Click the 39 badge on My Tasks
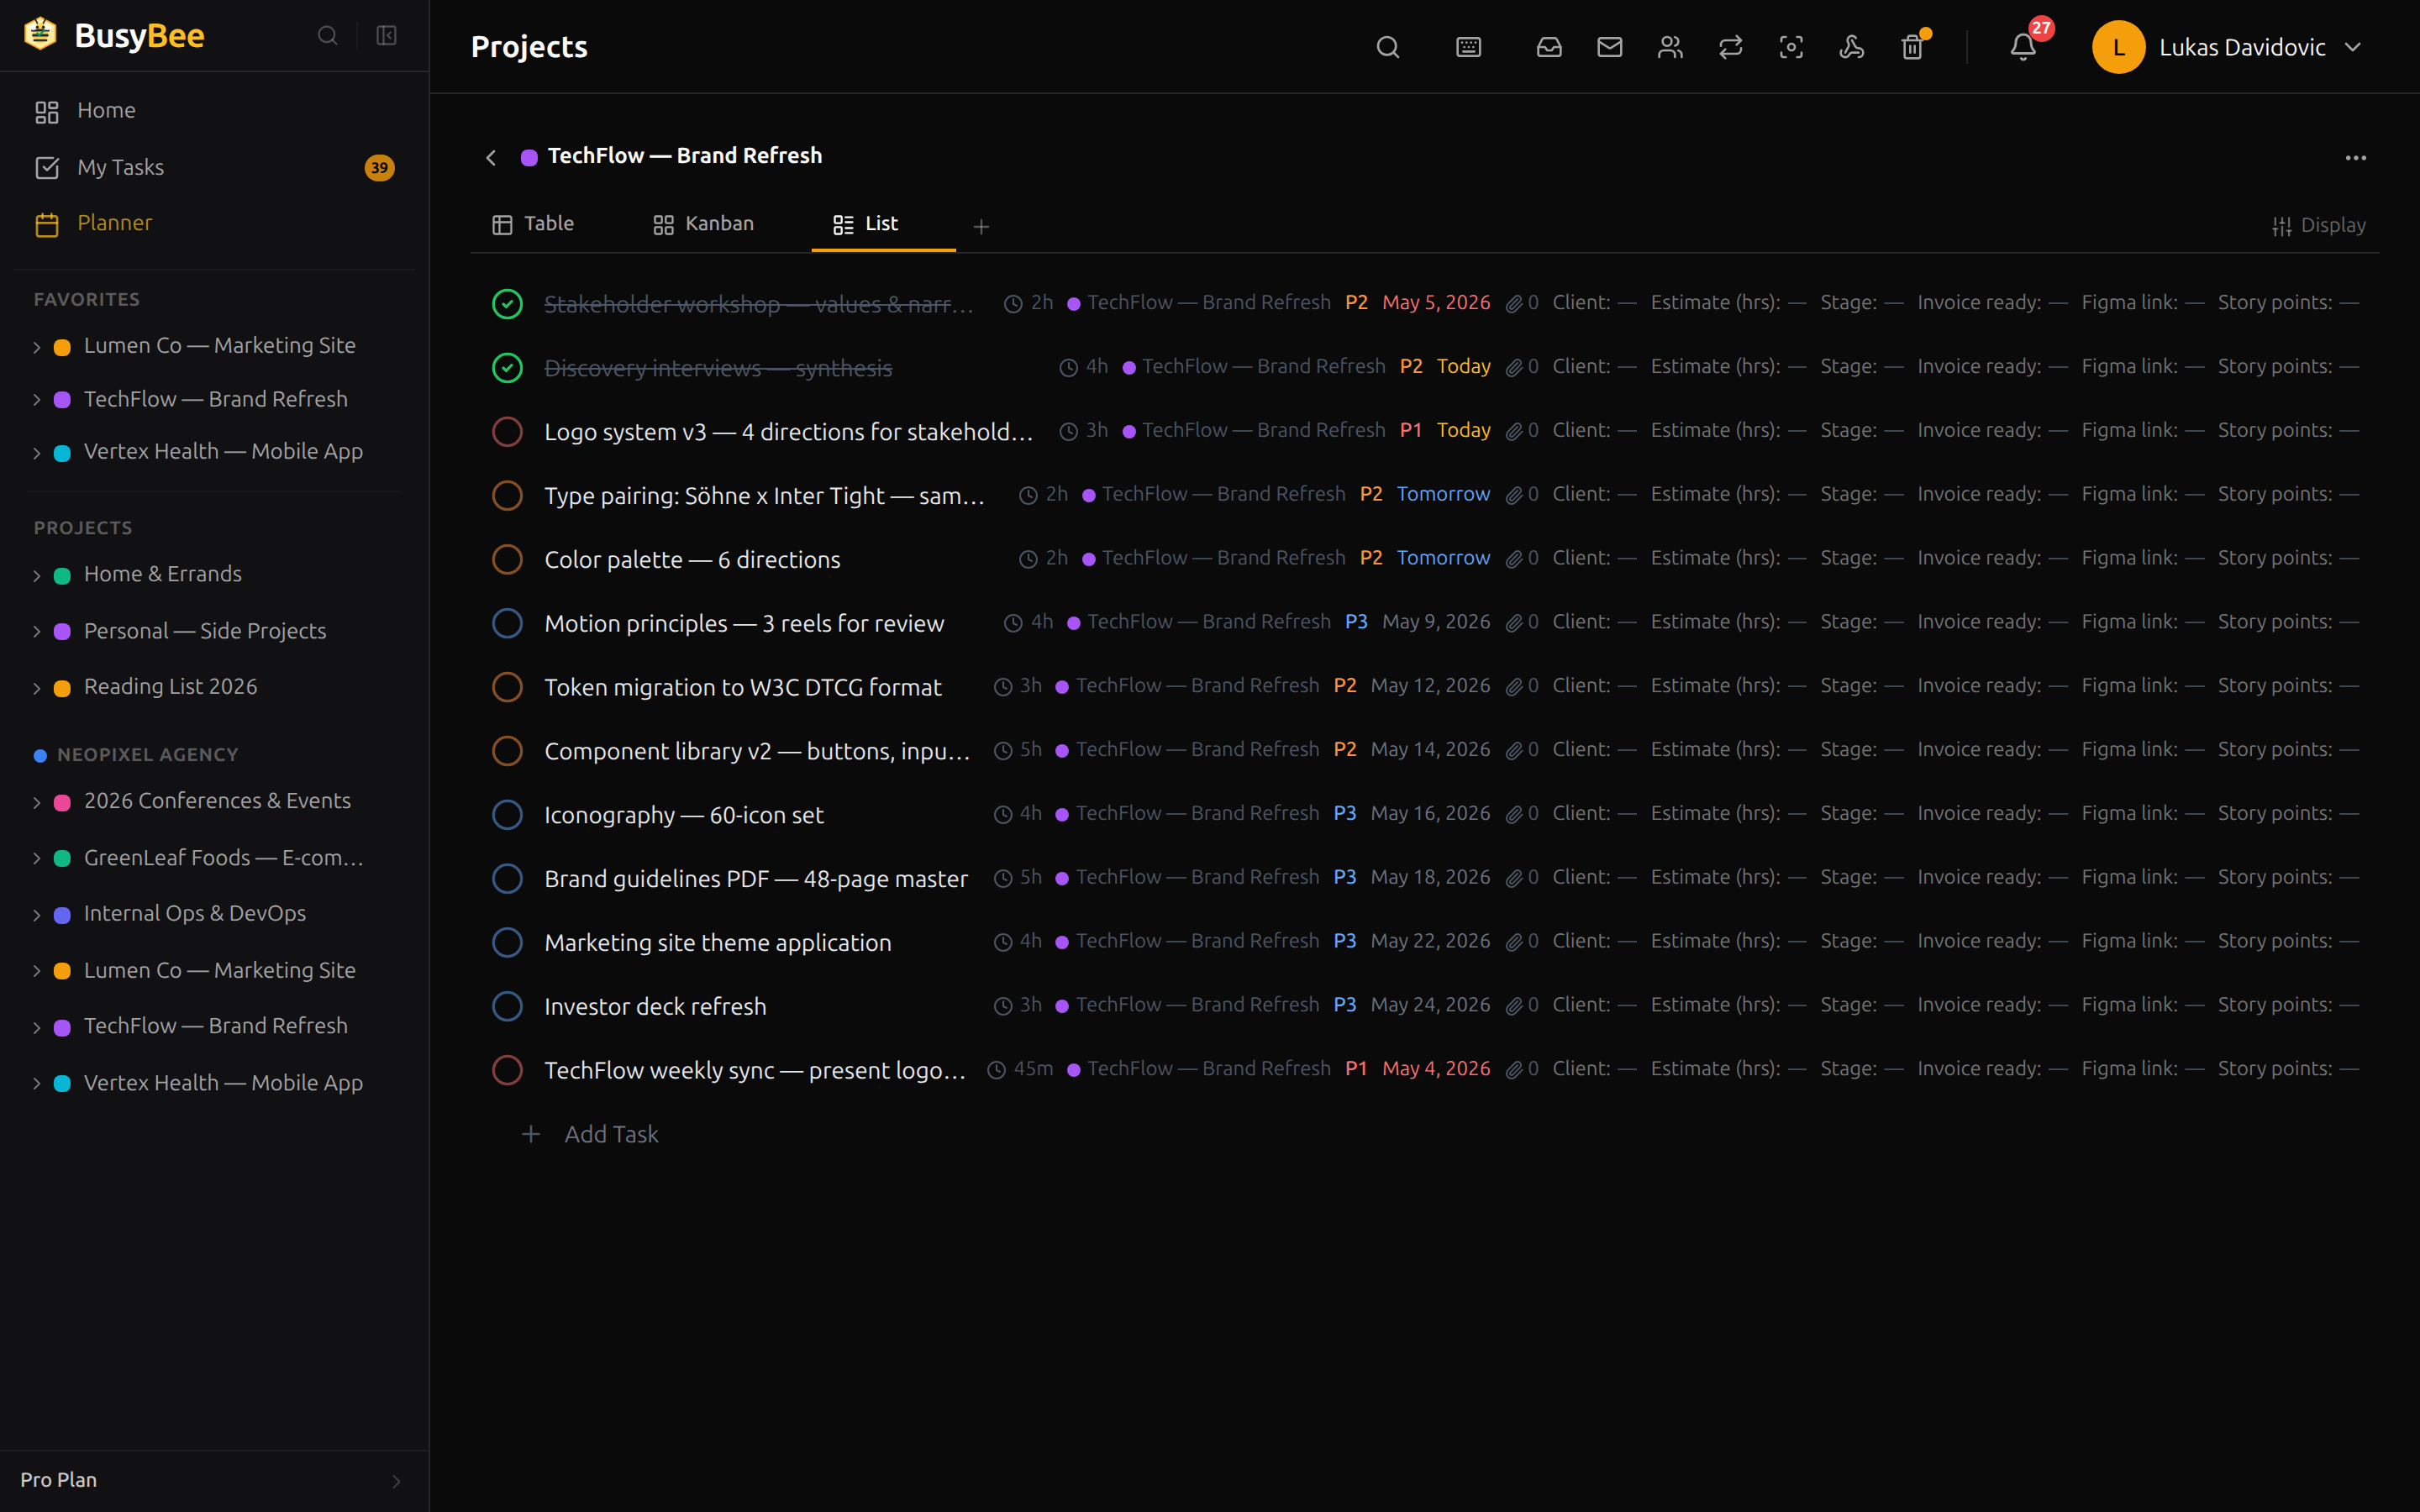Screen dimensions: 2420x1512 (379, 168)
